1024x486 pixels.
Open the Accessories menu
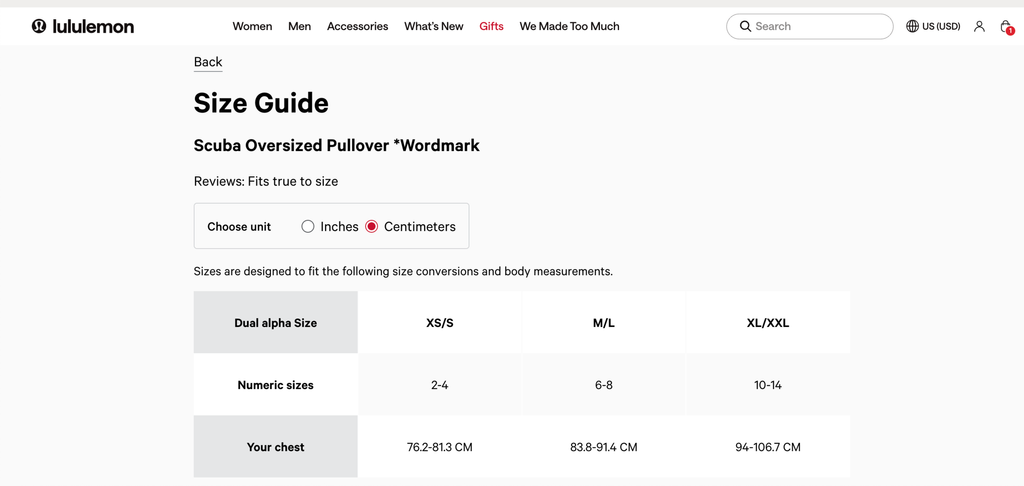(357, 26)
